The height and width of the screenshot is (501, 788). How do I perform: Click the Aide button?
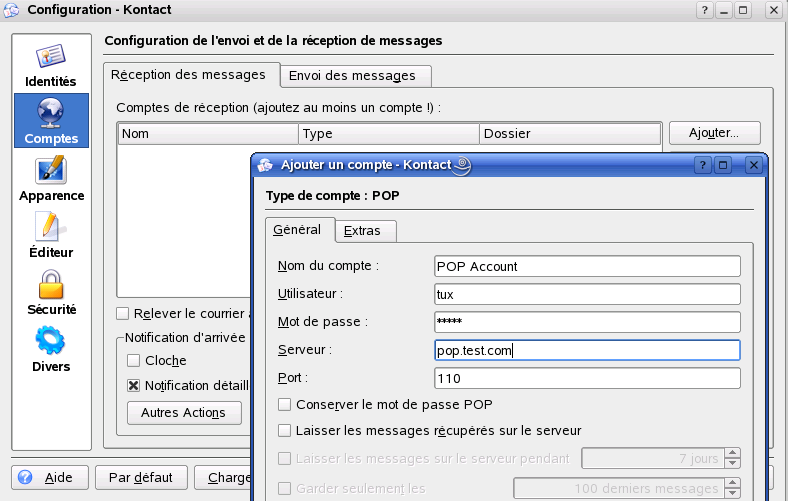(50, 477)
